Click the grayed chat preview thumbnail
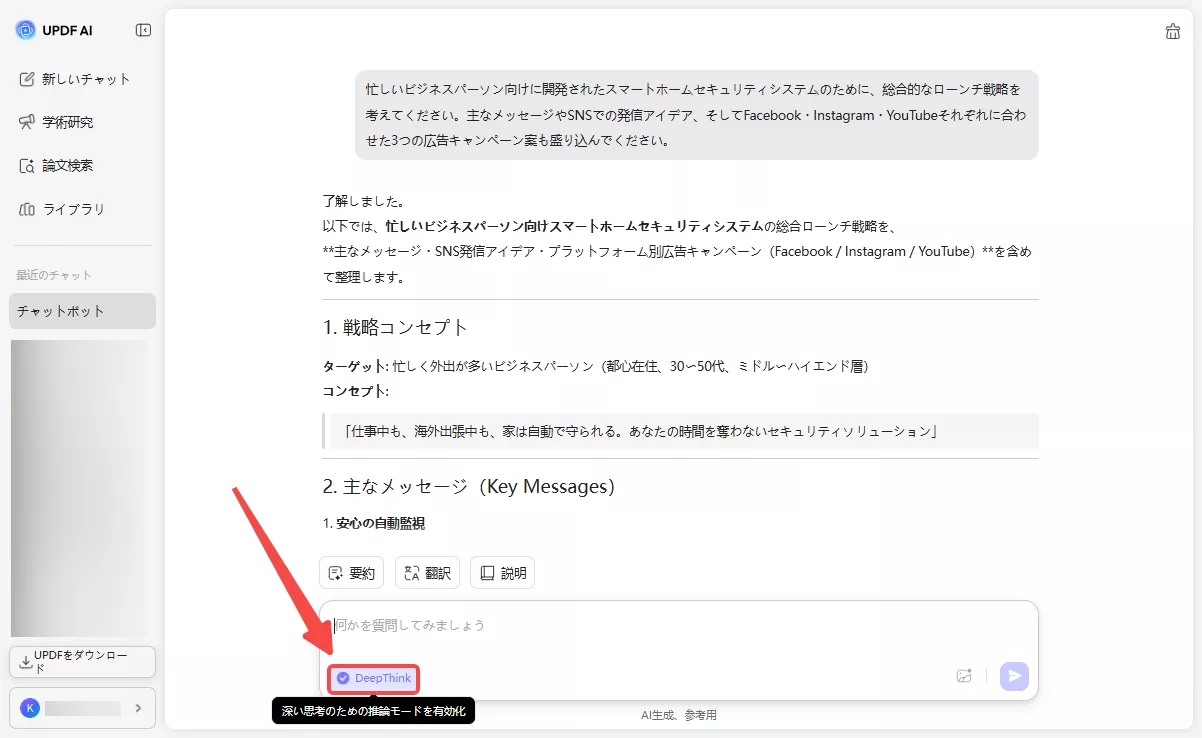 [81, 485]
